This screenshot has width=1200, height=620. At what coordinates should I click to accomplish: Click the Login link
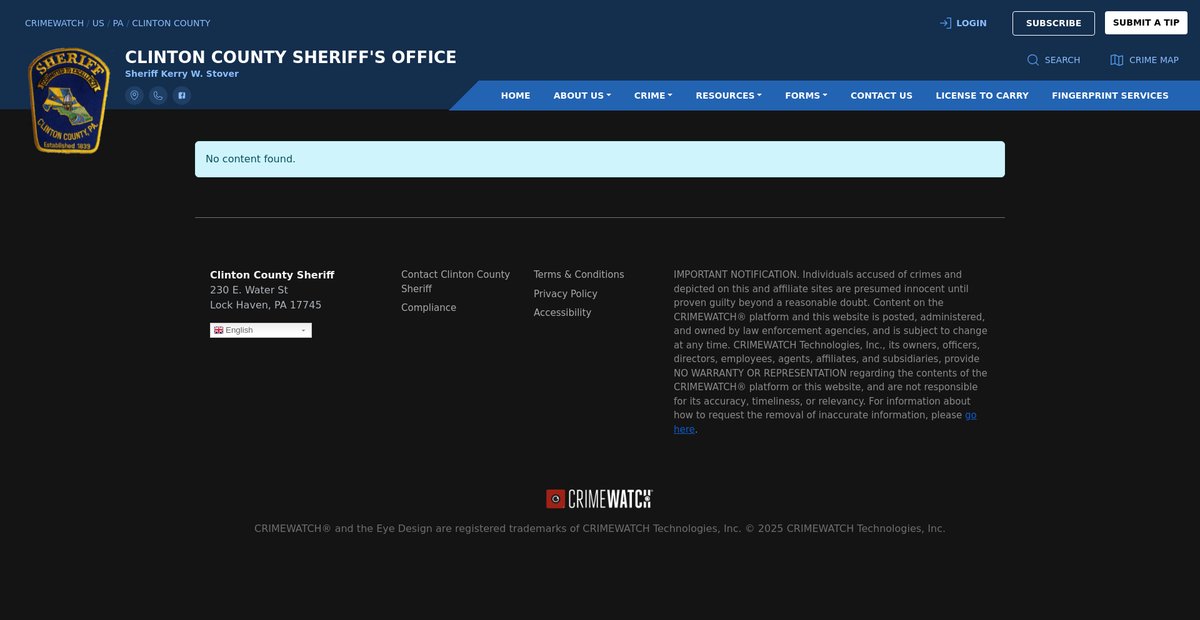click(x=963, y=23)
